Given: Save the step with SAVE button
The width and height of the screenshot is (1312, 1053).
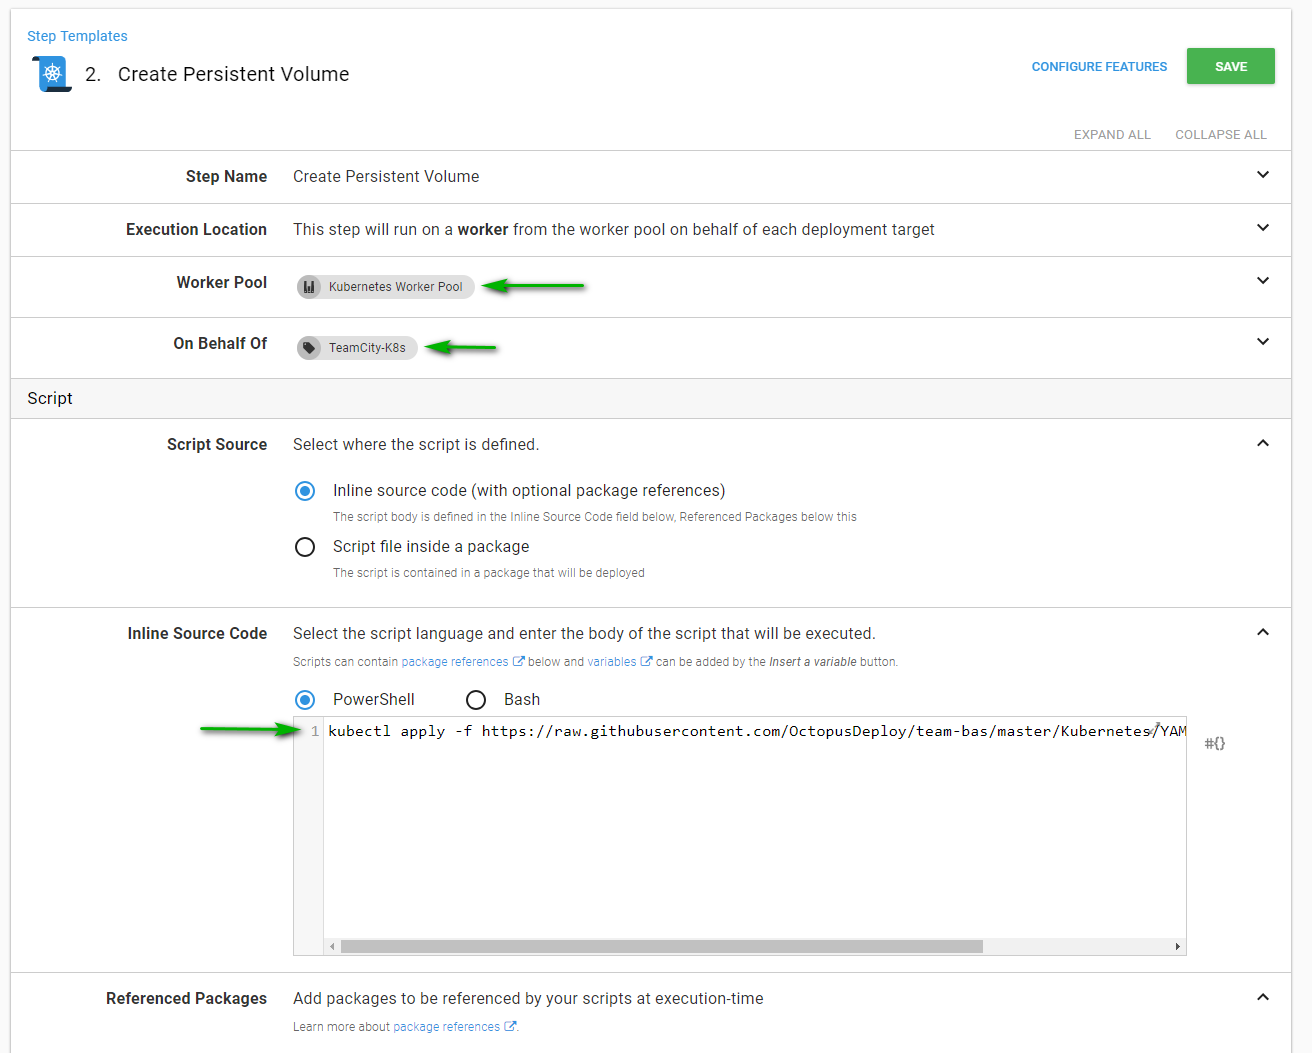Looking at the screenshot, I should (1231, 66).
